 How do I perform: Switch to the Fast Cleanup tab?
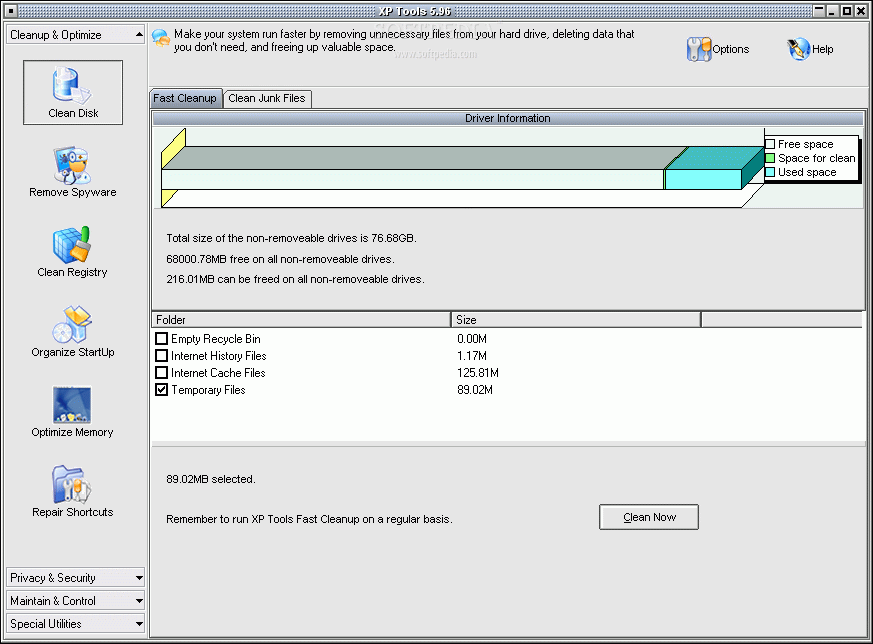[185, 99]
